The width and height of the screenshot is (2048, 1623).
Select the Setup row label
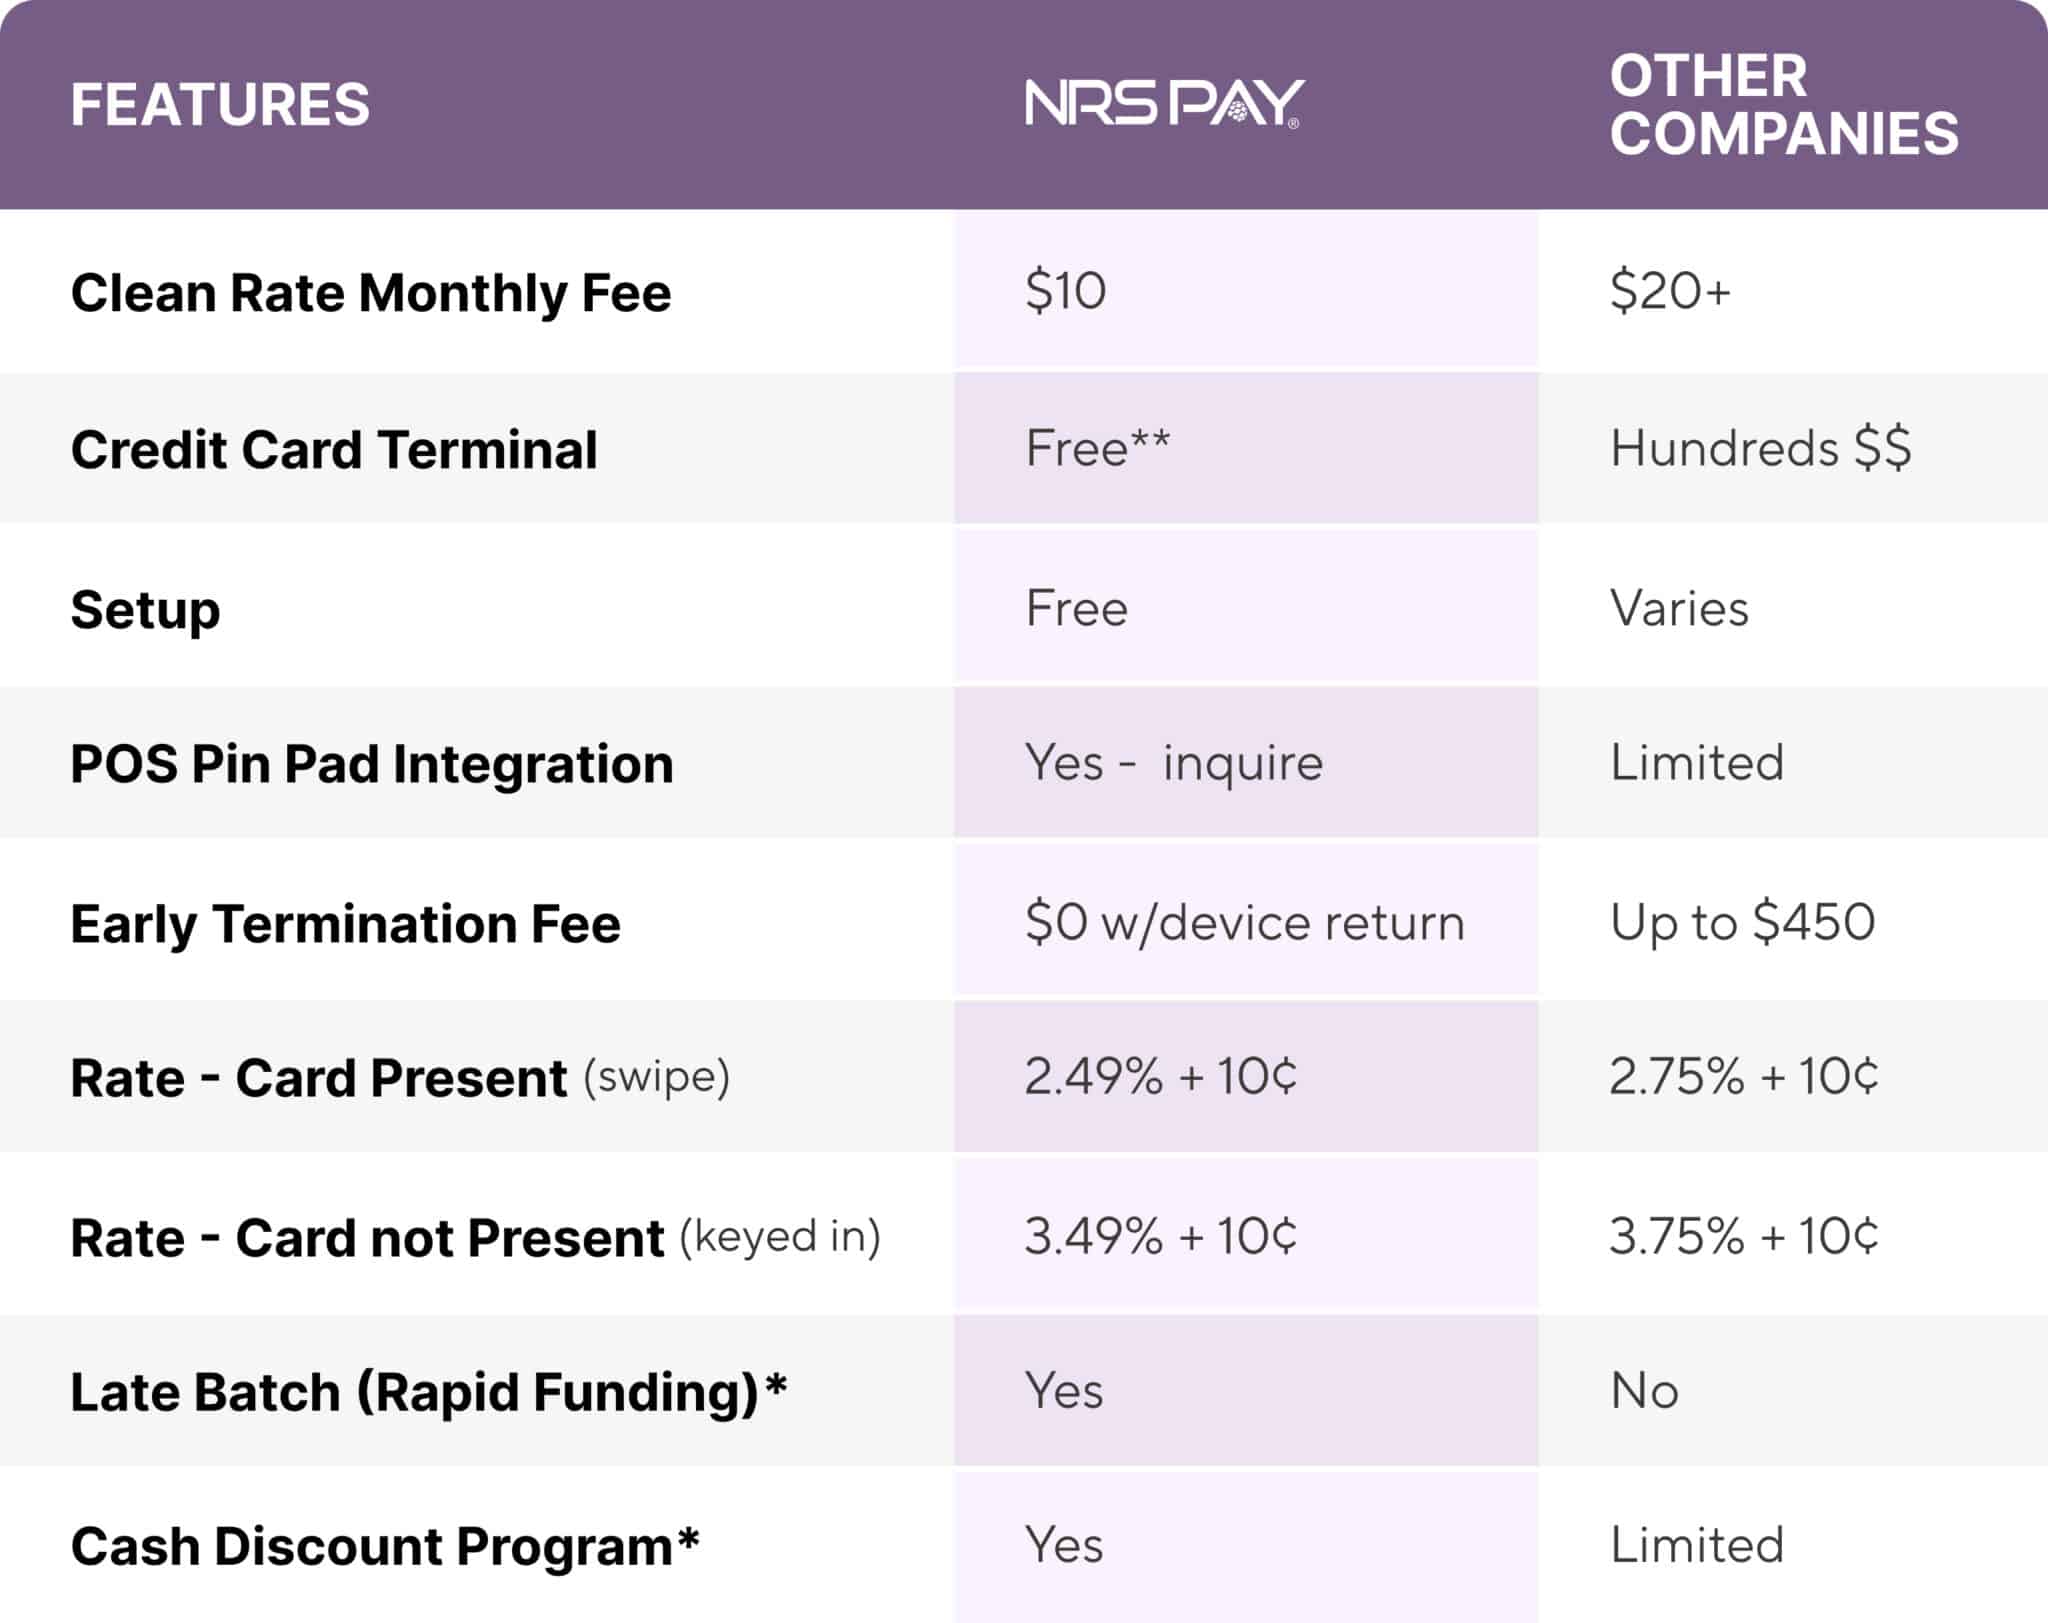coord(145,609)
